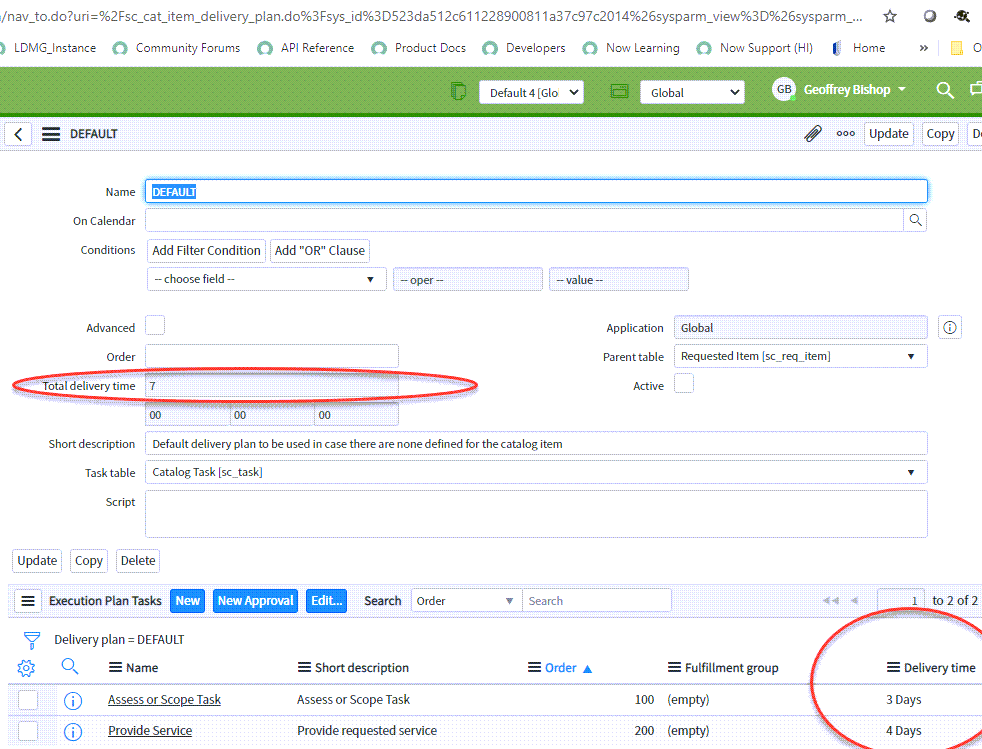Viewport: 982px width, 749px height.
Task: Click info icon on Assess or Scope Task row
Action: click(72, 700)
